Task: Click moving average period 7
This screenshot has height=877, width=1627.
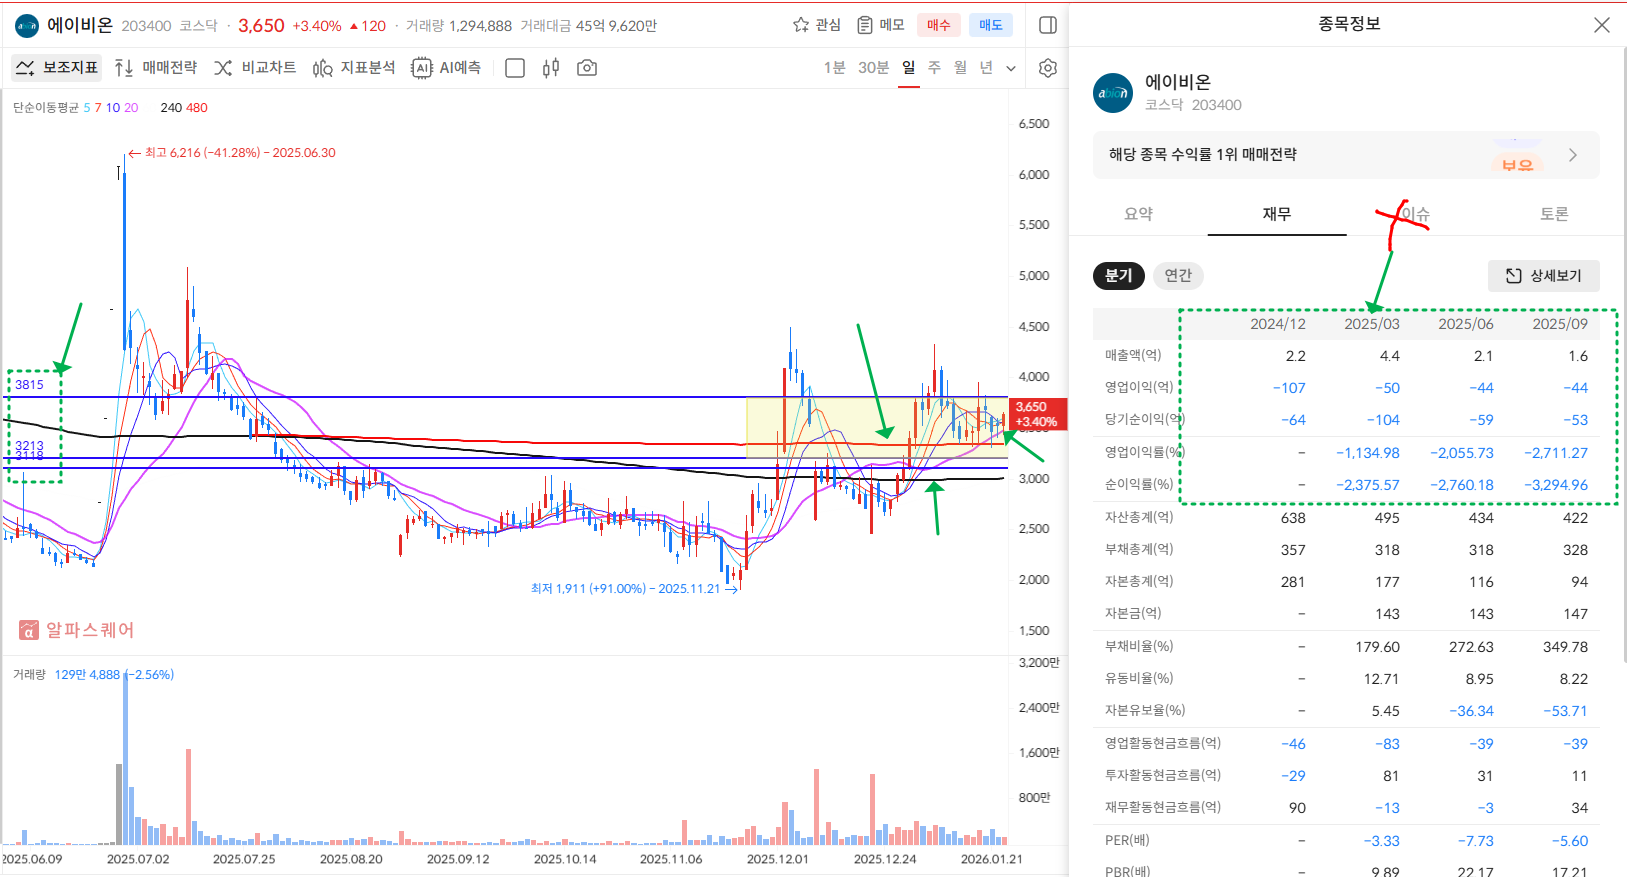Action: 98,108
